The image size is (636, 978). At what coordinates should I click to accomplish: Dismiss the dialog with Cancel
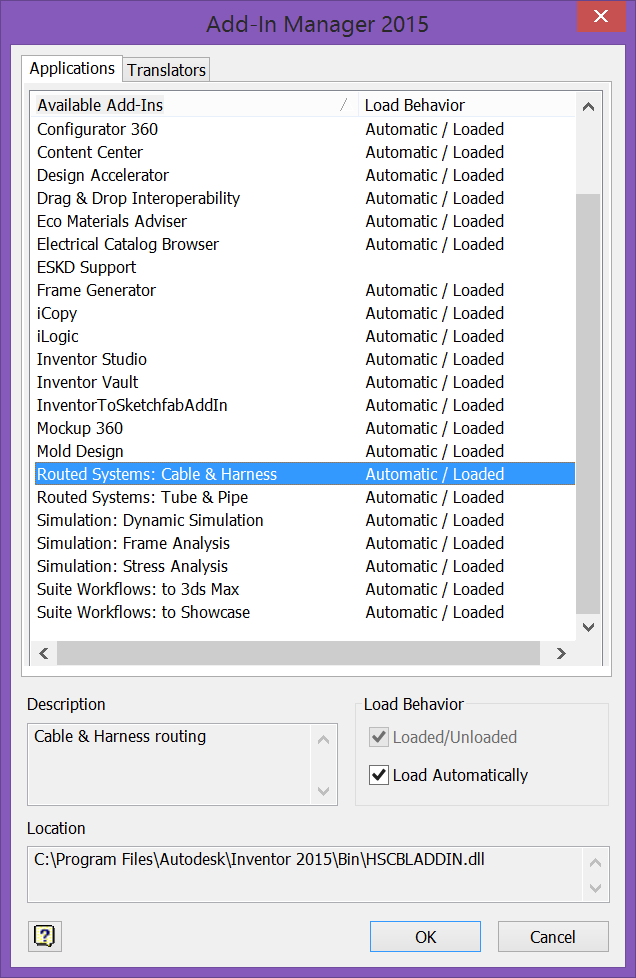tap(553, 936)
